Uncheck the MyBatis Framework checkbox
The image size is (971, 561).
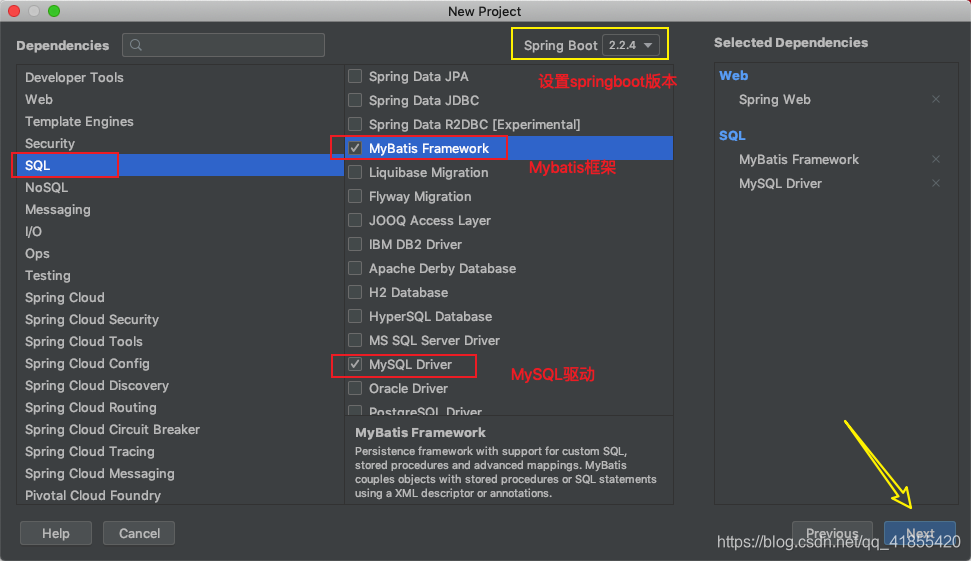tap(355, 148)
